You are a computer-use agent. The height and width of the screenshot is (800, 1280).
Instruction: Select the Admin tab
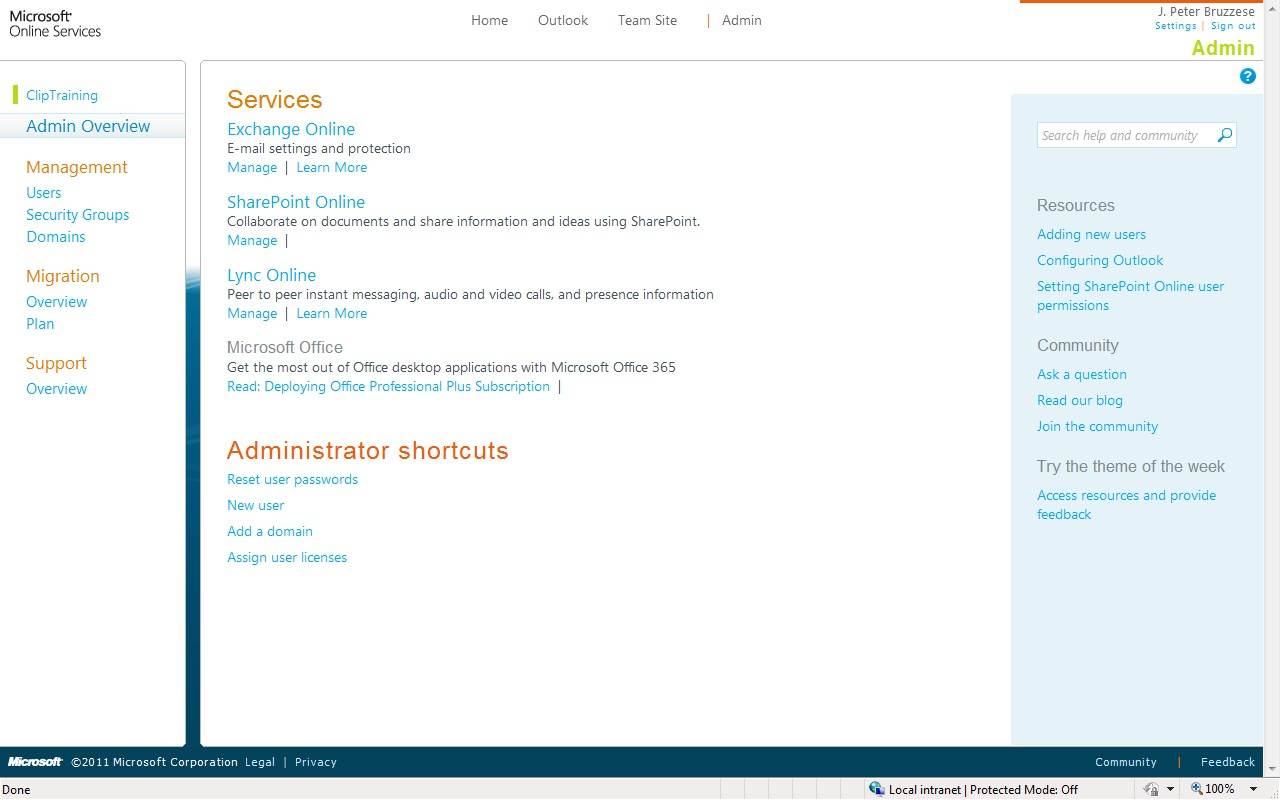coord(741,20)
